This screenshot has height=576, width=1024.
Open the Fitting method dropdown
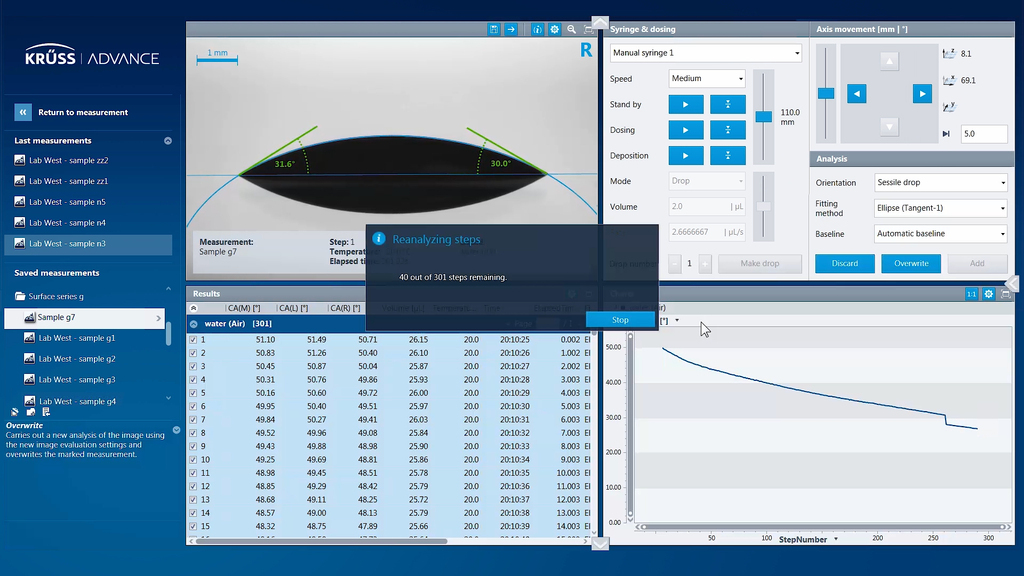coord(941,208)
